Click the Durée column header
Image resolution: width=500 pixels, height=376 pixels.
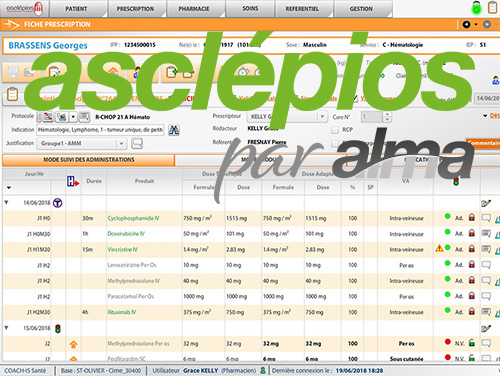coord(94,181)
